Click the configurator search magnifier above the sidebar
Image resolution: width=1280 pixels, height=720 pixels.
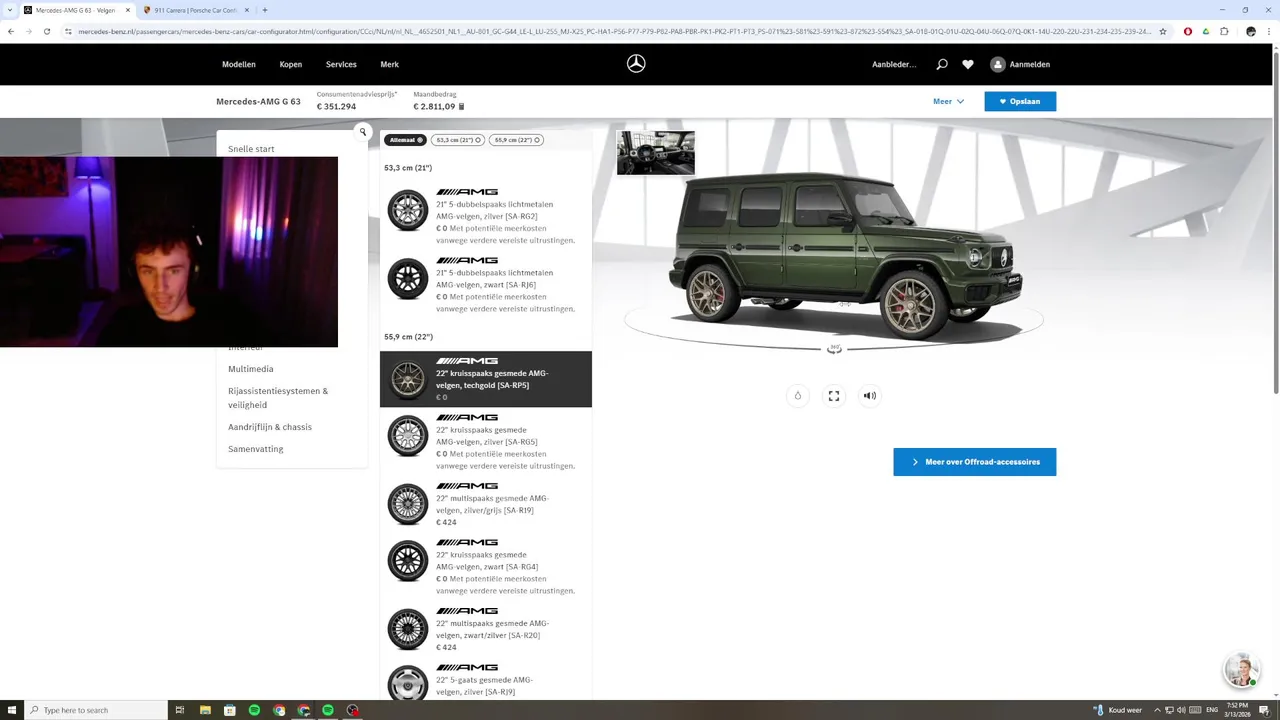pyautogui.click(x=363, y=132)
